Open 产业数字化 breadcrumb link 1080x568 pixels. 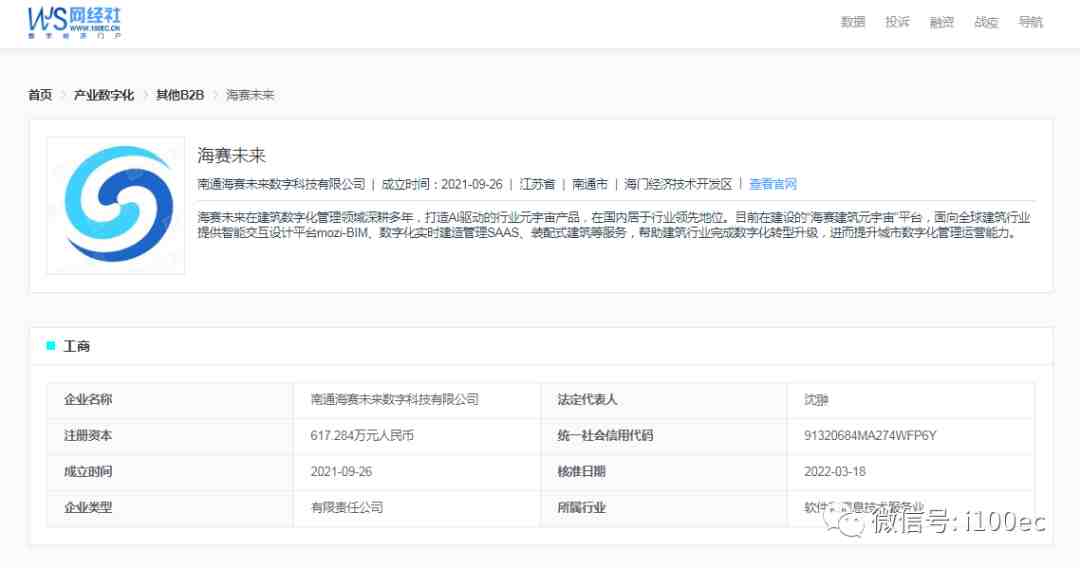[x=103, y=95]
